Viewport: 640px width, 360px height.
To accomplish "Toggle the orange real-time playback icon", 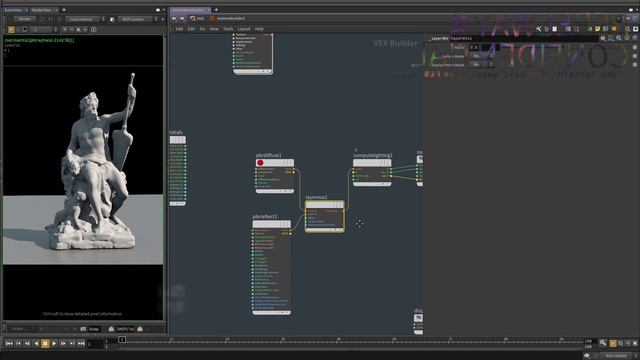I will click(613, 344).
